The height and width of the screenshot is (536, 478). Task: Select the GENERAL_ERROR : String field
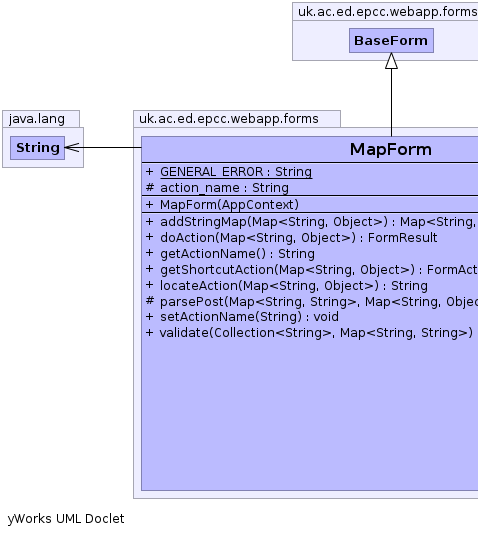coord(229,172)
